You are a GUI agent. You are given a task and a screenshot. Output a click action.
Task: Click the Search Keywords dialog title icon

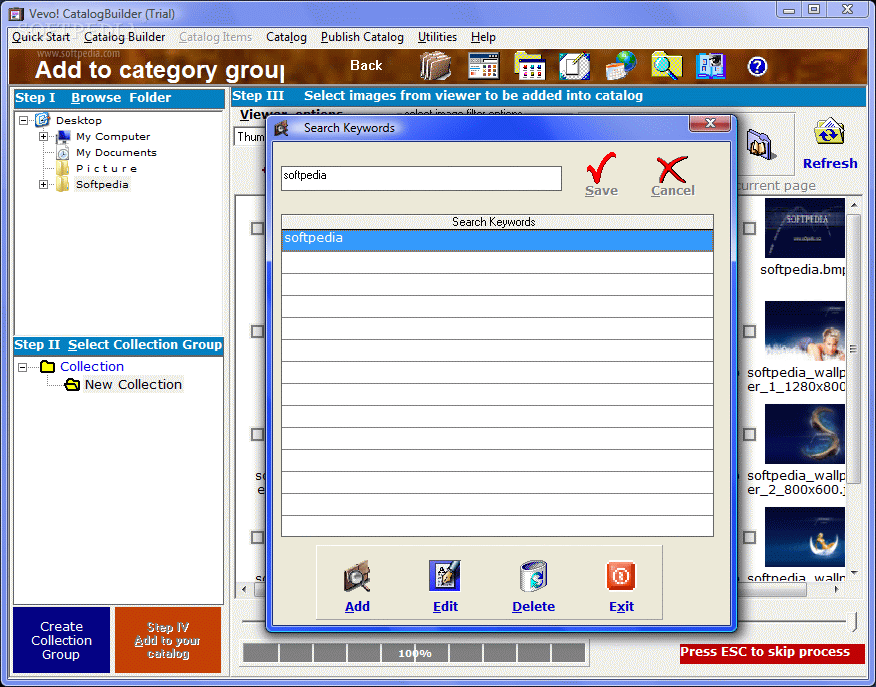click(282, 128)
